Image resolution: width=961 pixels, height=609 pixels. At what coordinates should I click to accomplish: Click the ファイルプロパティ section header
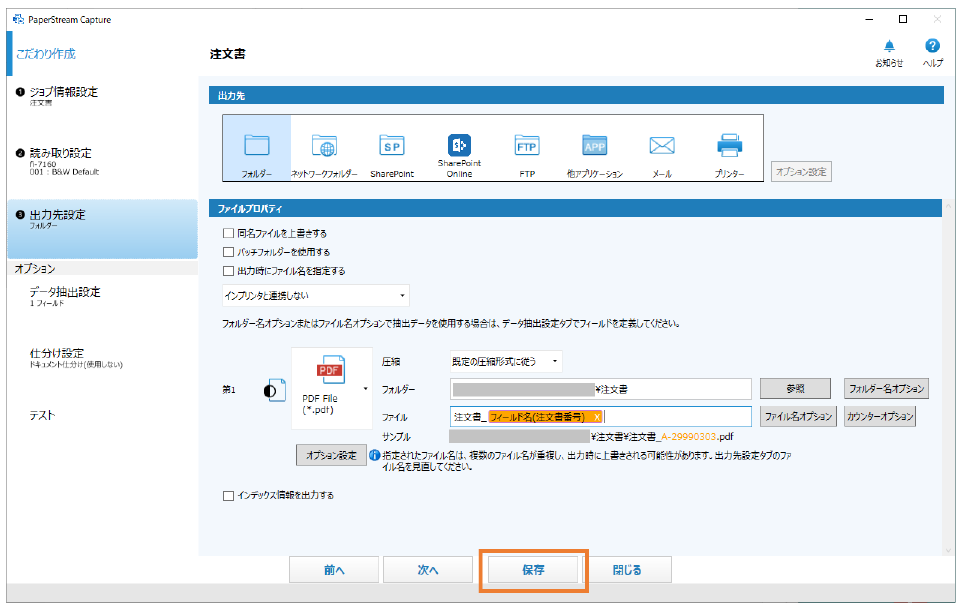pyautogui.click(x=575, y=208)
